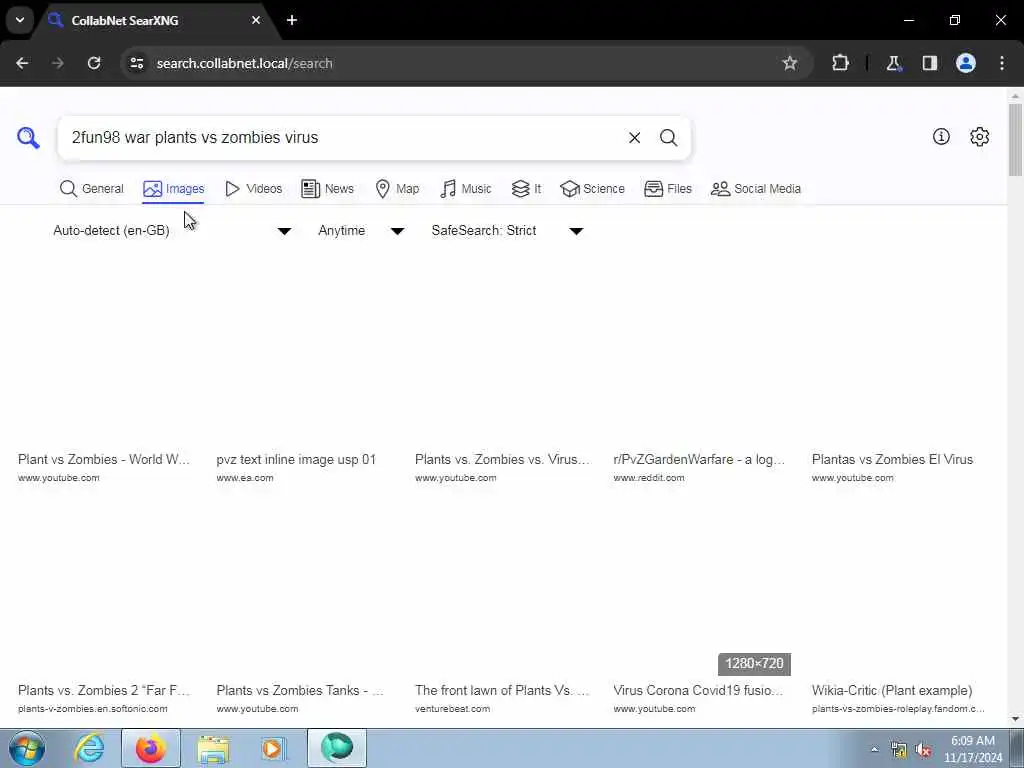Open result 'Plants vs. Zombies vs. Virus...'
This screenshot has width=1024, height=768.
coord(502,459)
